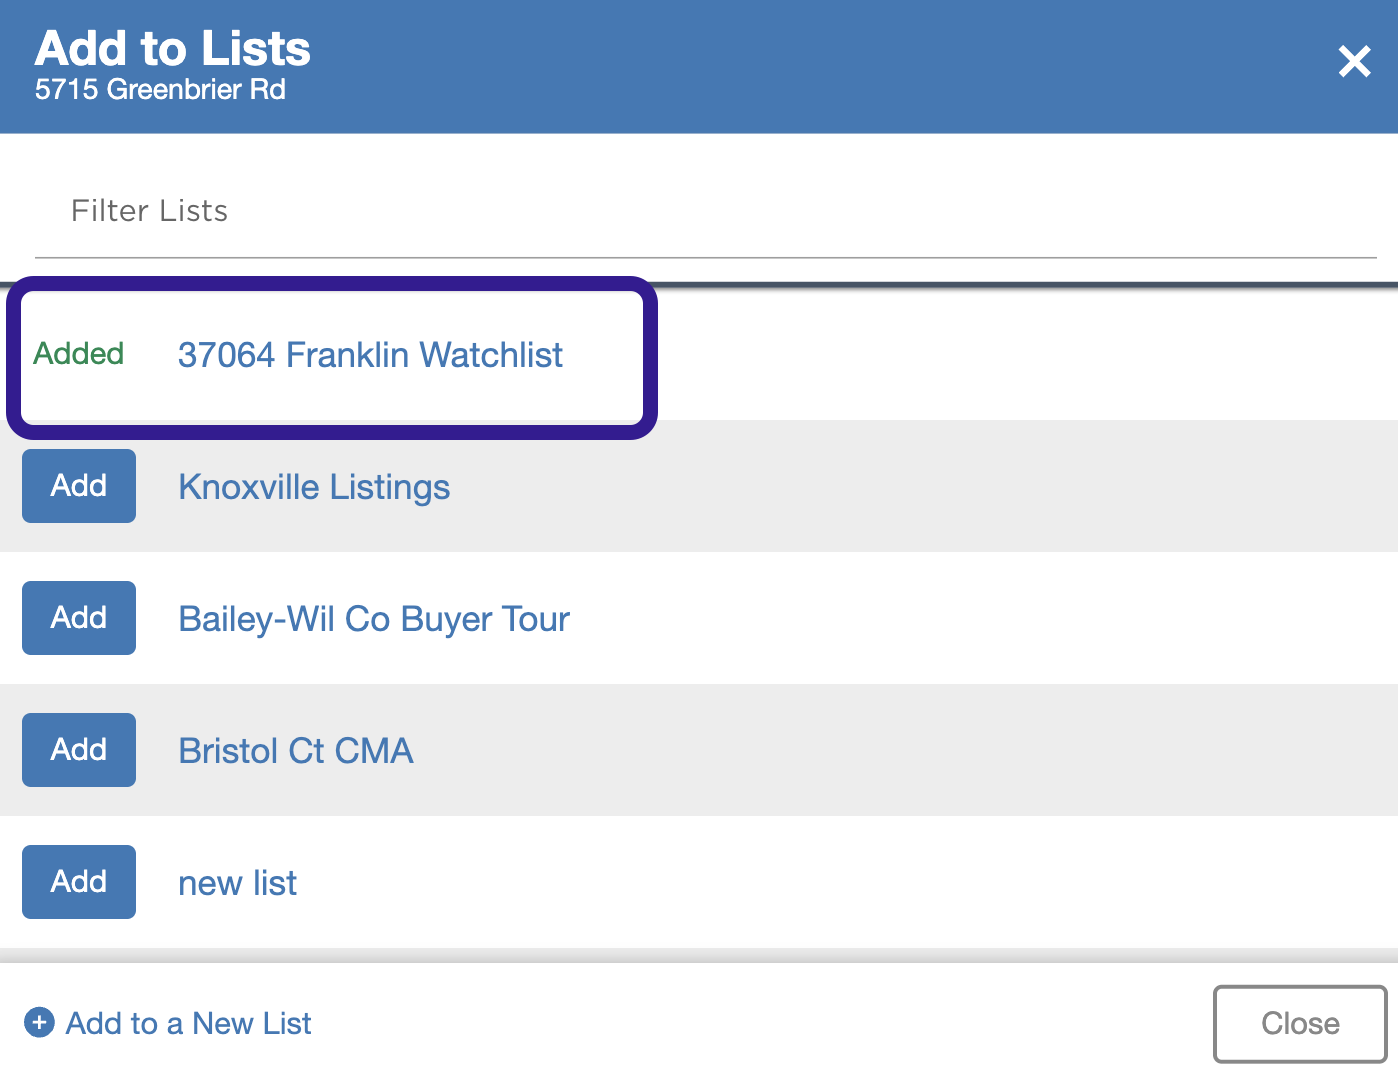Add property to Bristol Ct CMA
Viewport: 1398px width, 1074px height.
(79, 750)
